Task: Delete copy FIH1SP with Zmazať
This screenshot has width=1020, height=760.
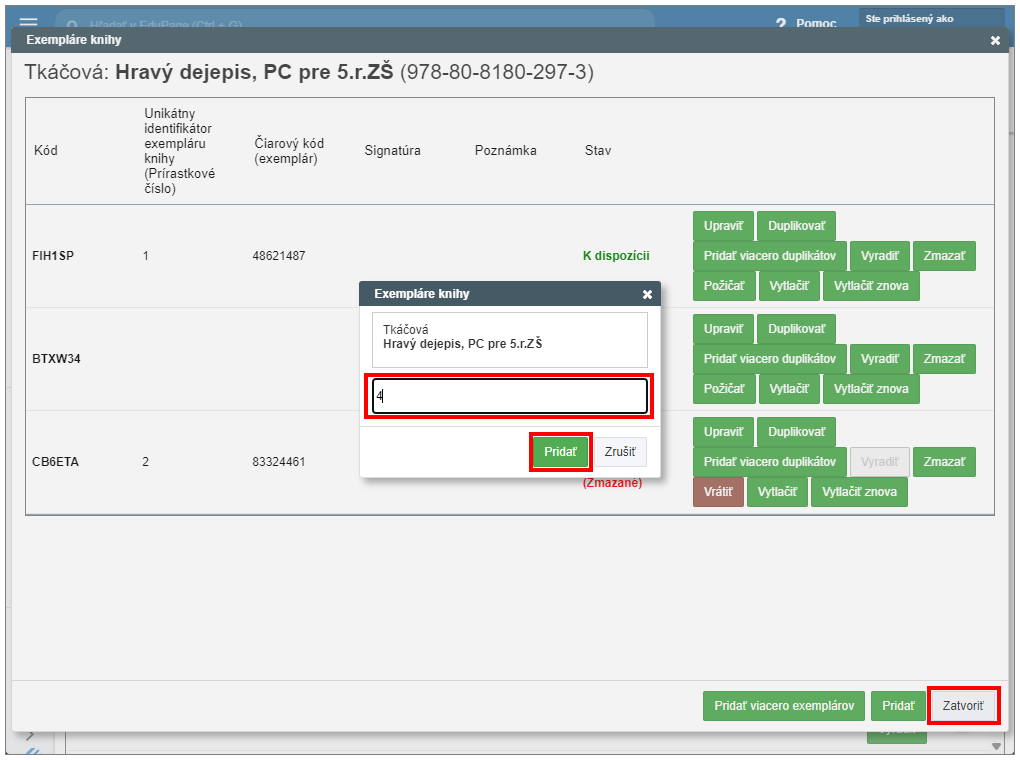Action: point(943,256)
